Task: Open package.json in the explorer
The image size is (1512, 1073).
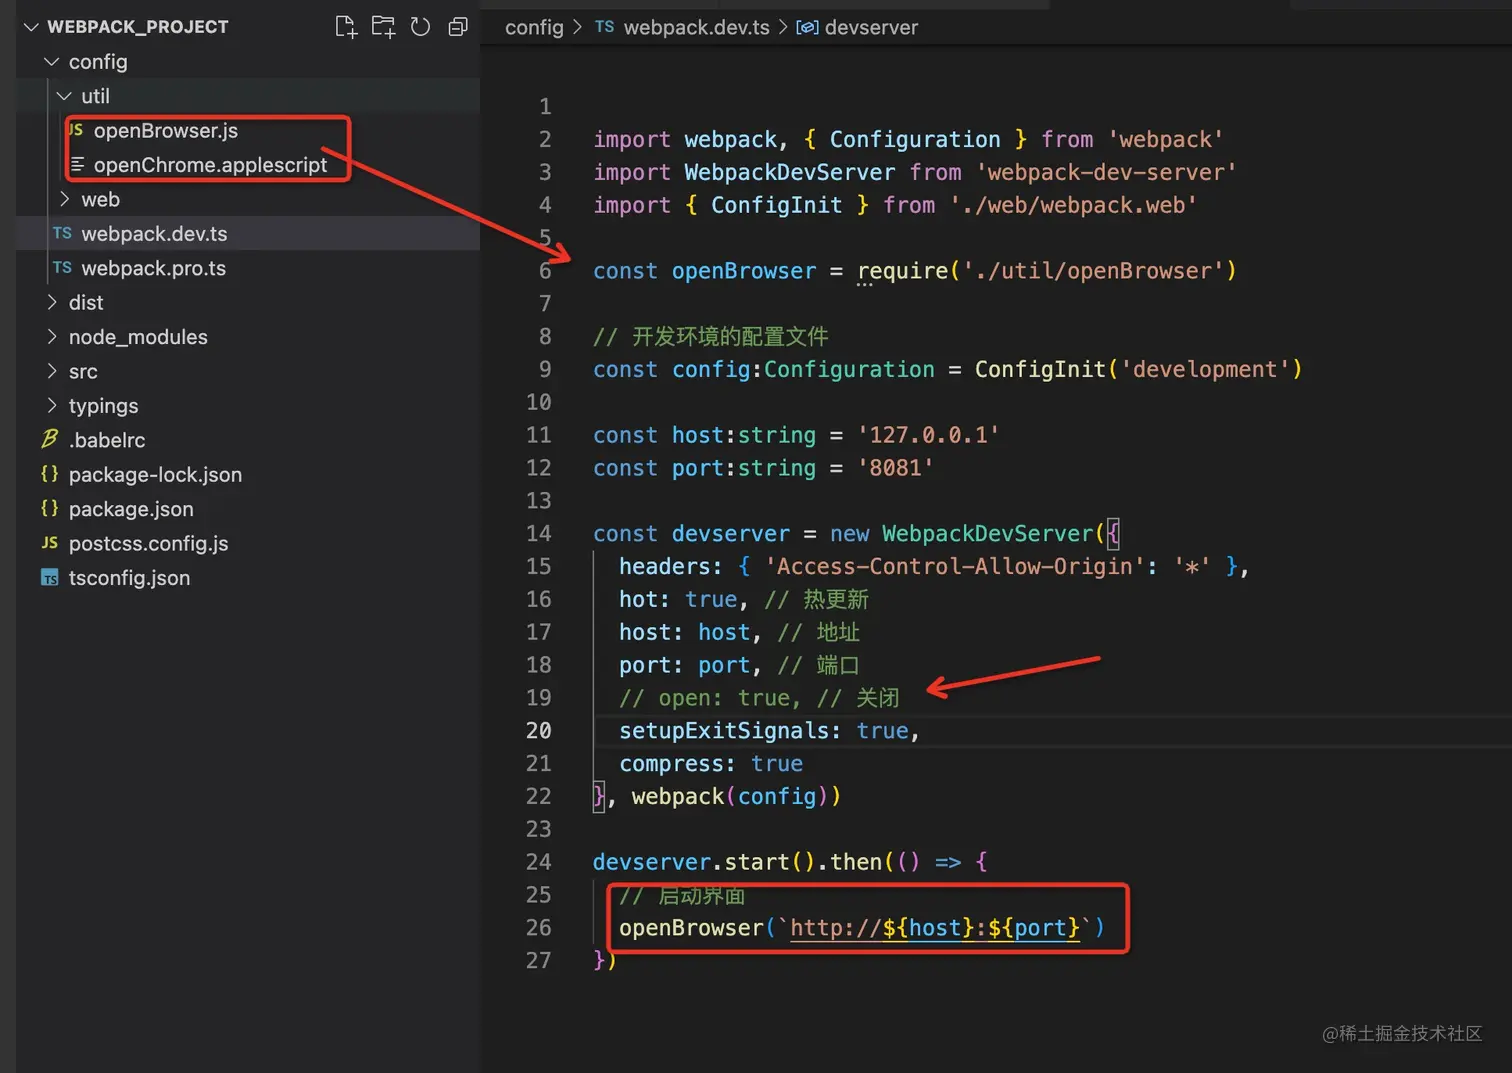Action: click(131, 509)
